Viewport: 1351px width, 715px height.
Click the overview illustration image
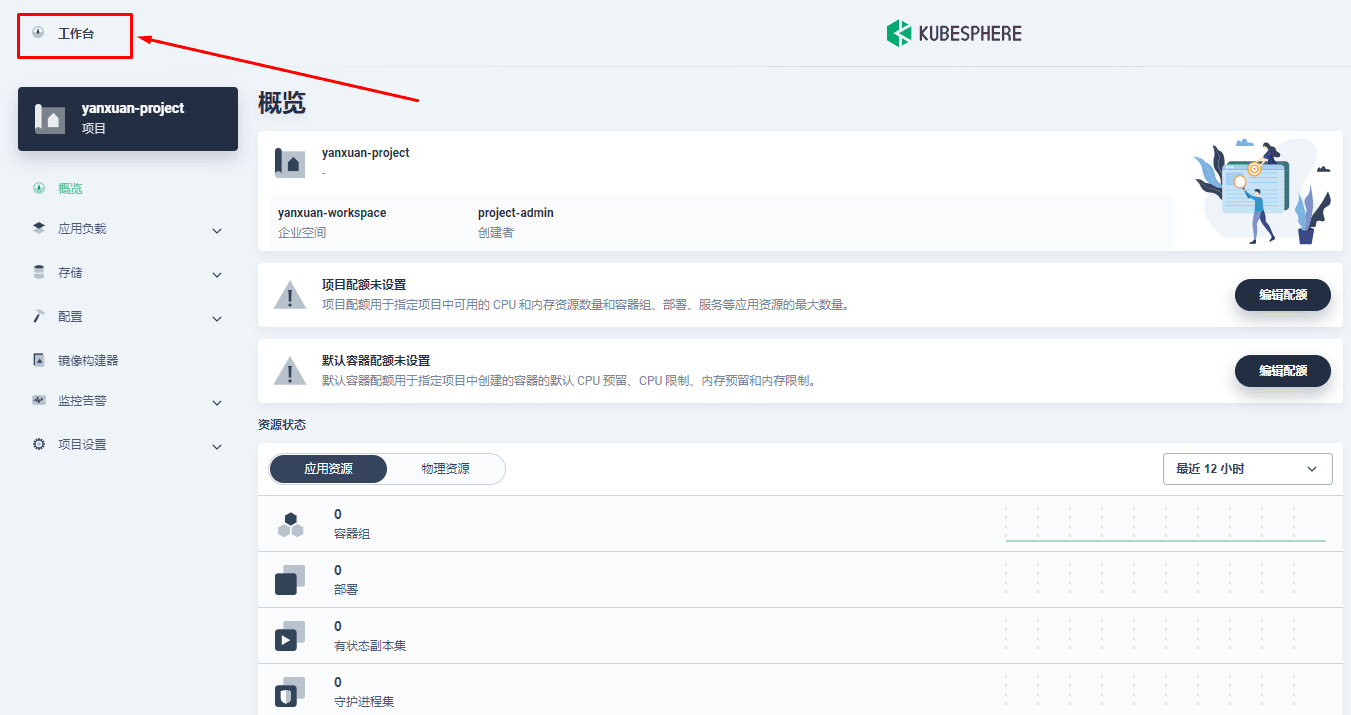click(x=1262, y=191)
